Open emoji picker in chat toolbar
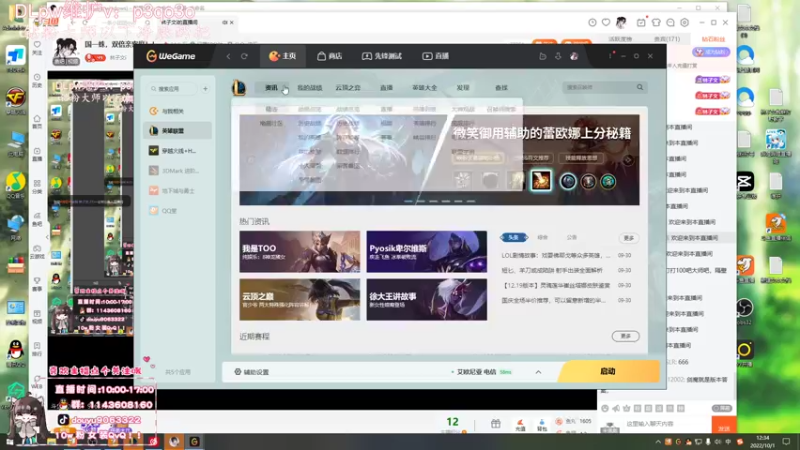Screen dimensions: 800x450 pyautogui.click(x=605, y=408)
